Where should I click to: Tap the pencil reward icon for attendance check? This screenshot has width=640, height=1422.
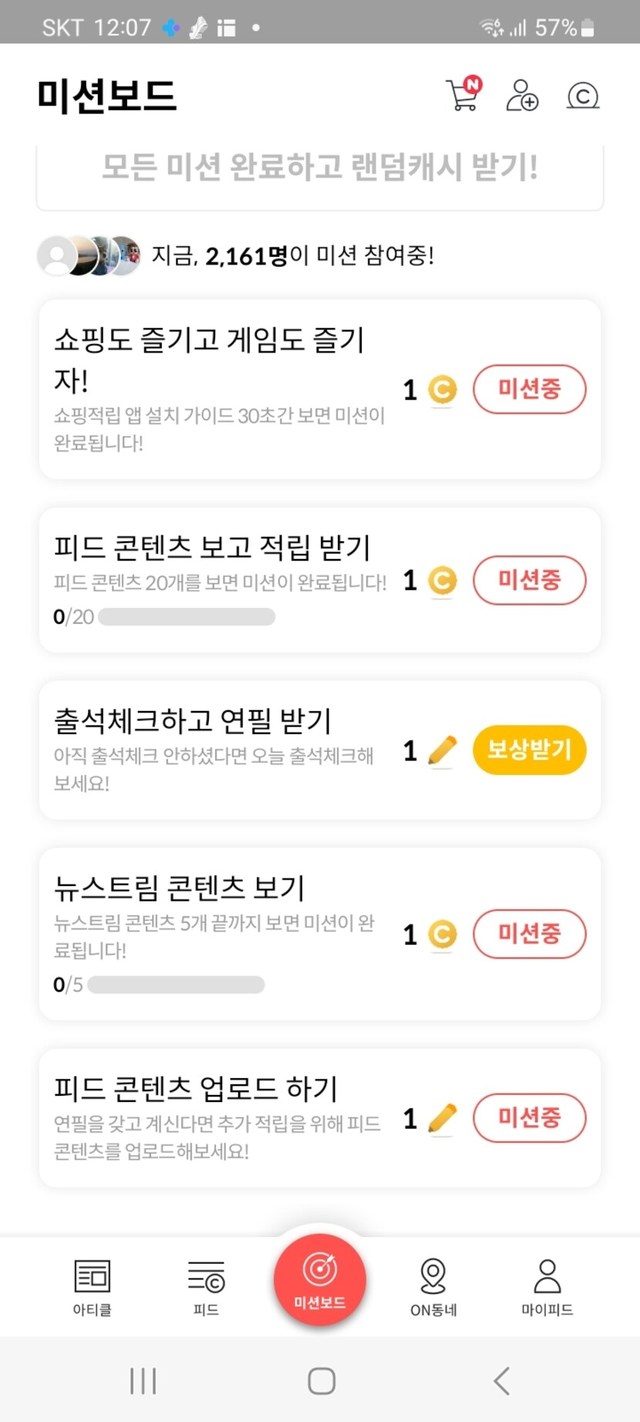pos(441,750)
